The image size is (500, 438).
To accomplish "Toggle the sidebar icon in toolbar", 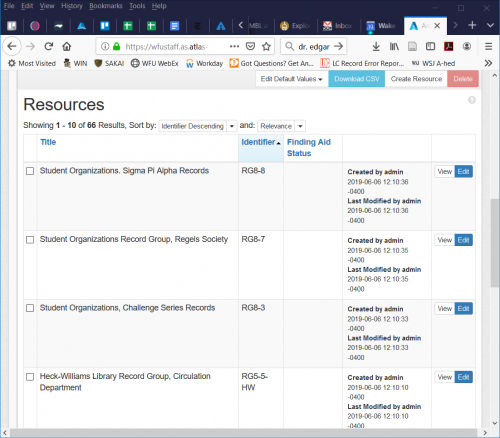I will pyautogui.click(x=430, y=46).
